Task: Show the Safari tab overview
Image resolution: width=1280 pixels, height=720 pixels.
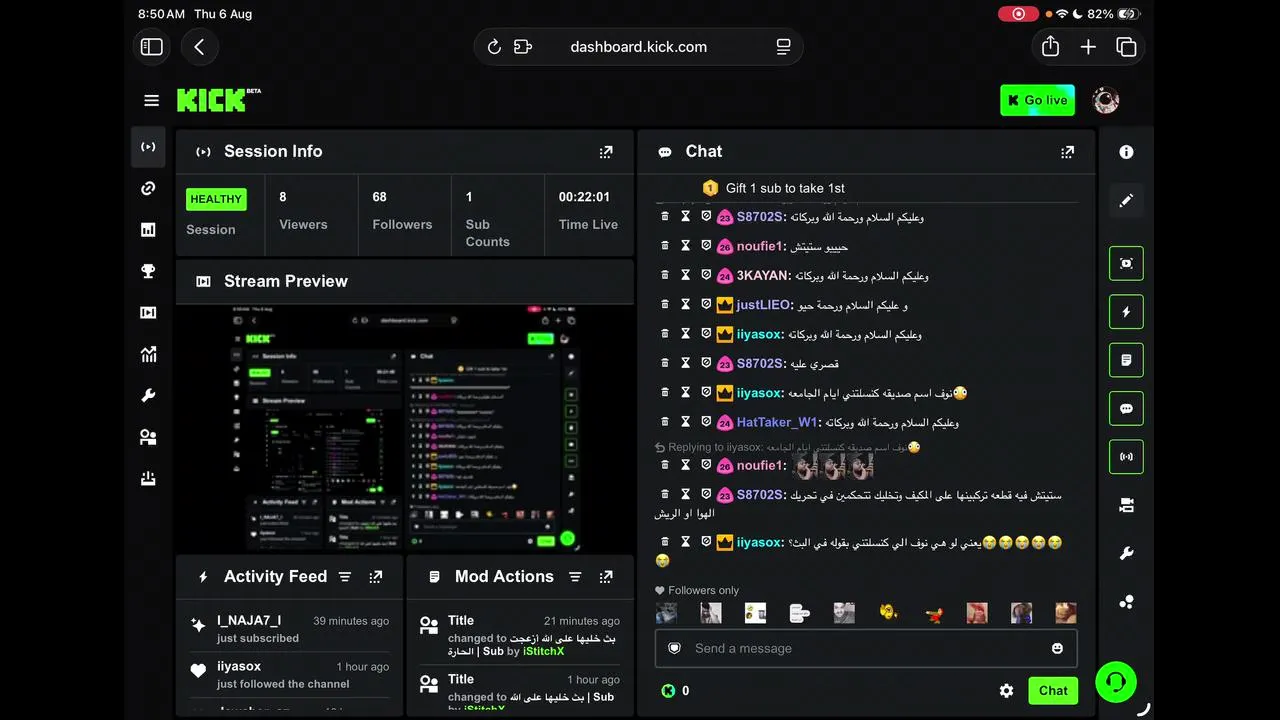Action: [1126, 47]
